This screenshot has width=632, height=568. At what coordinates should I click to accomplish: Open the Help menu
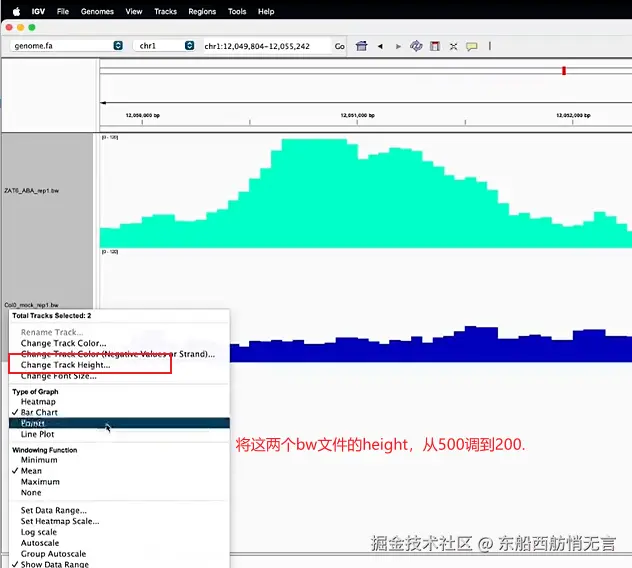click(x=266, y=11)
